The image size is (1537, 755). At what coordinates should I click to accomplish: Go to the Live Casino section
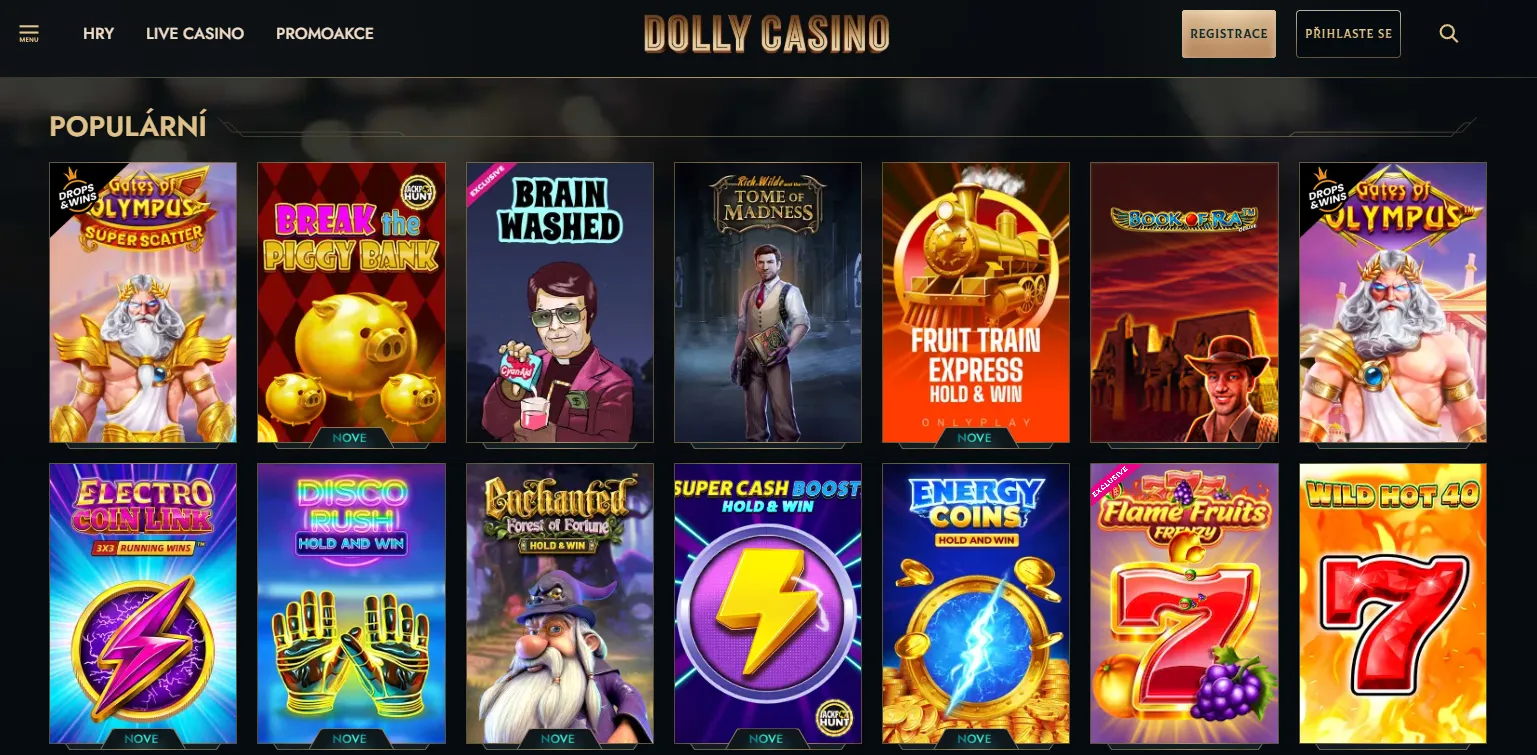(195, 34)
